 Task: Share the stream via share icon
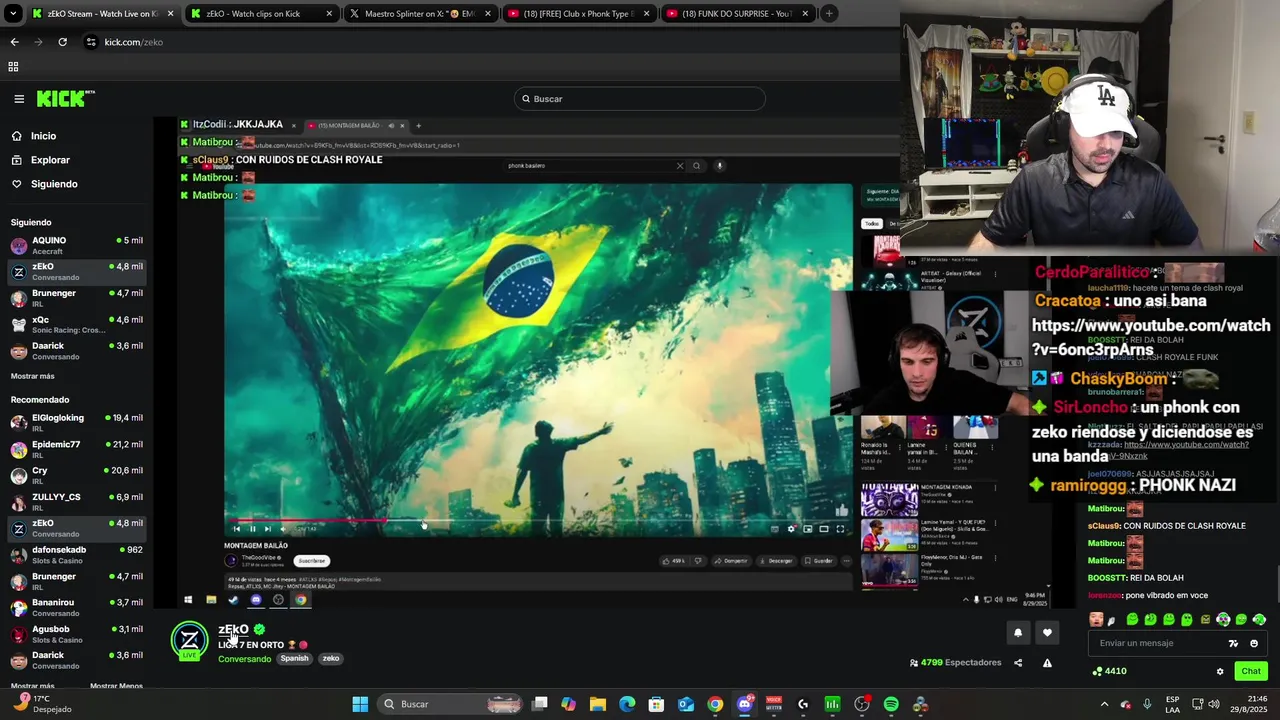tap(1018, 662)
